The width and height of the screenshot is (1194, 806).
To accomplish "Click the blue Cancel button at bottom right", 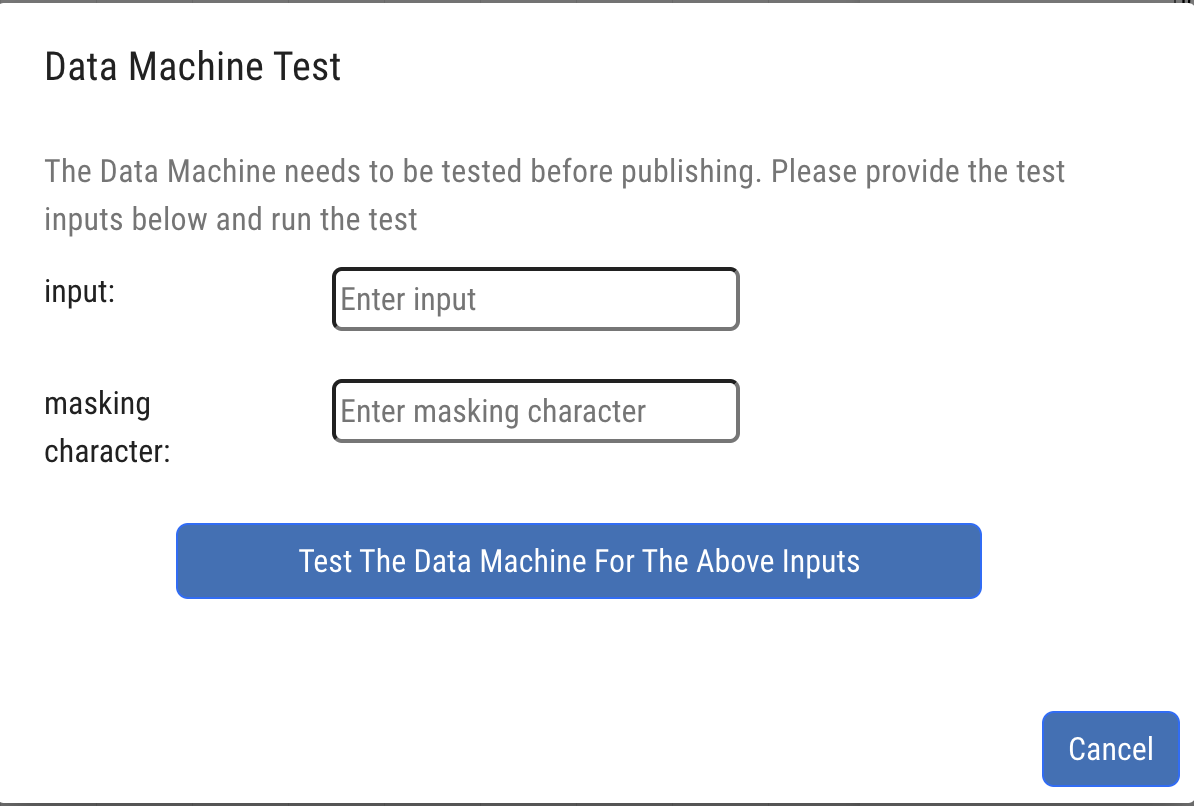I will click(1110, 749).
